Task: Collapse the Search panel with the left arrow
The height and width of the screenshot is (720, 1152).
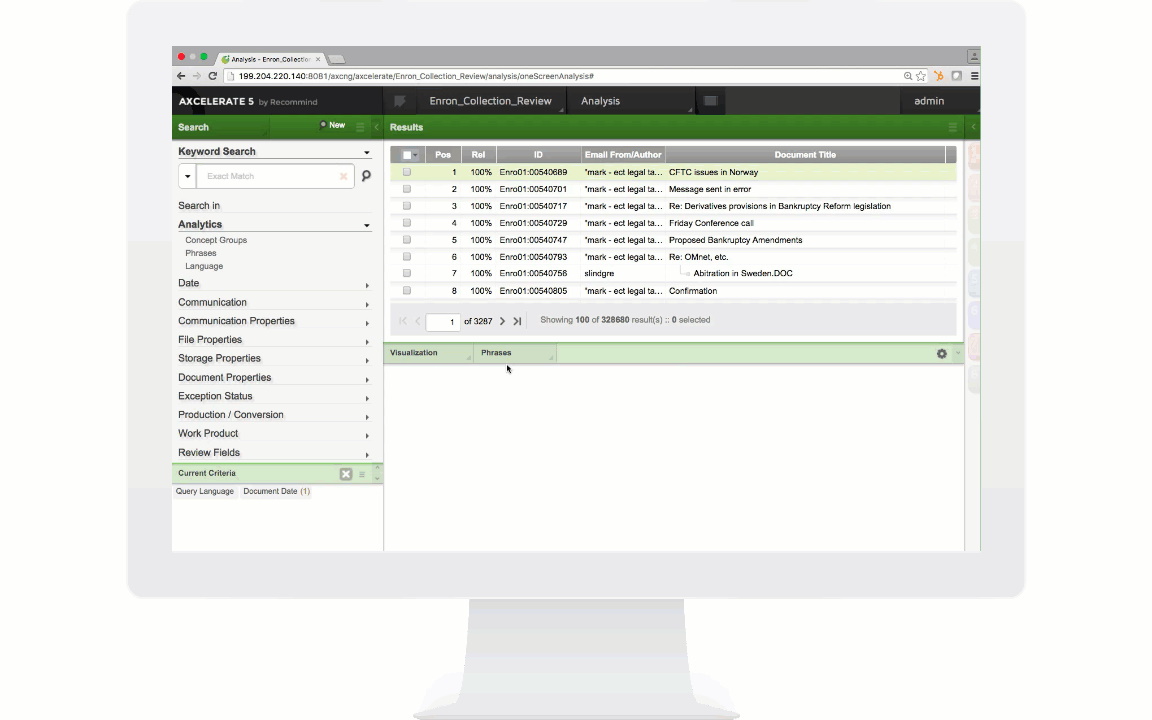Action: point(376,127)
